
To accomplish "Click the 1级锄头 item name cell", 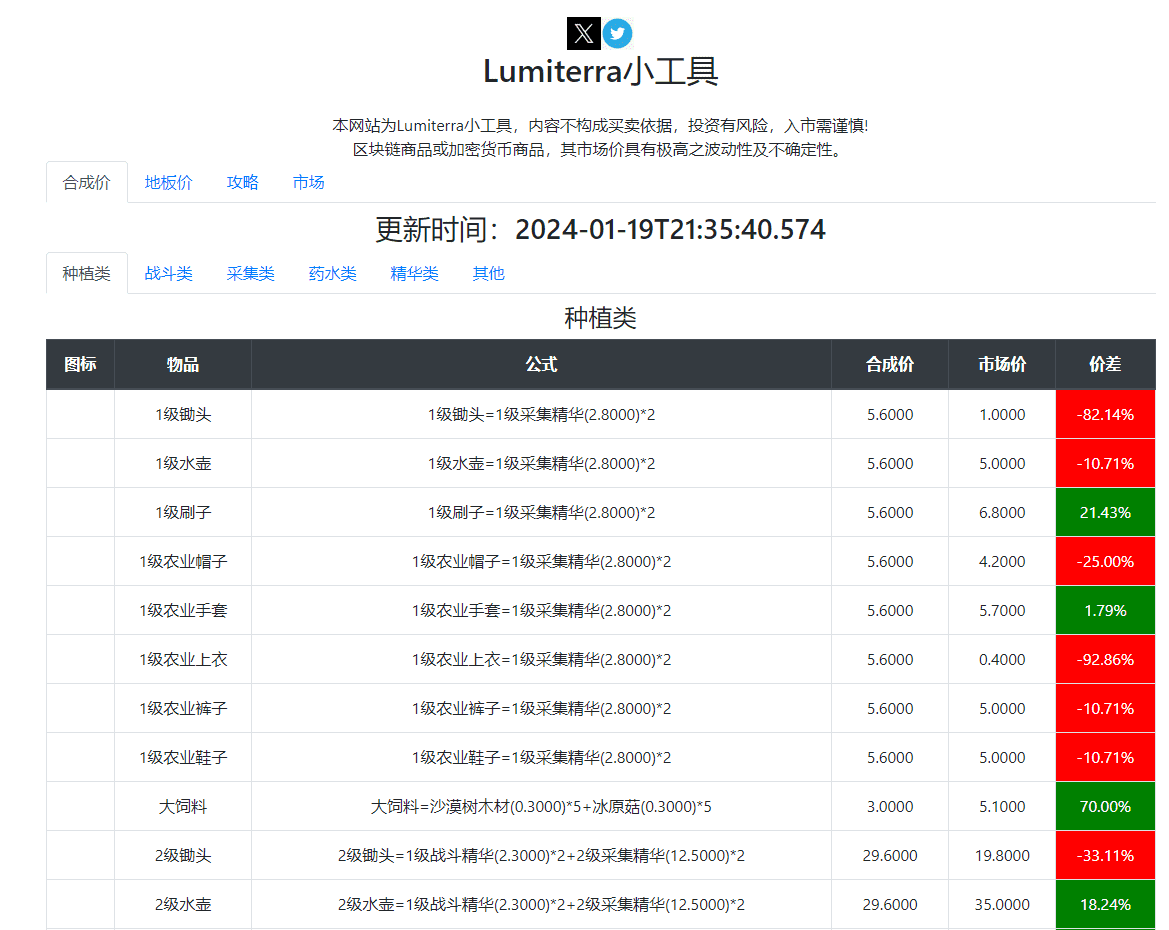I will tap(183, 414).
